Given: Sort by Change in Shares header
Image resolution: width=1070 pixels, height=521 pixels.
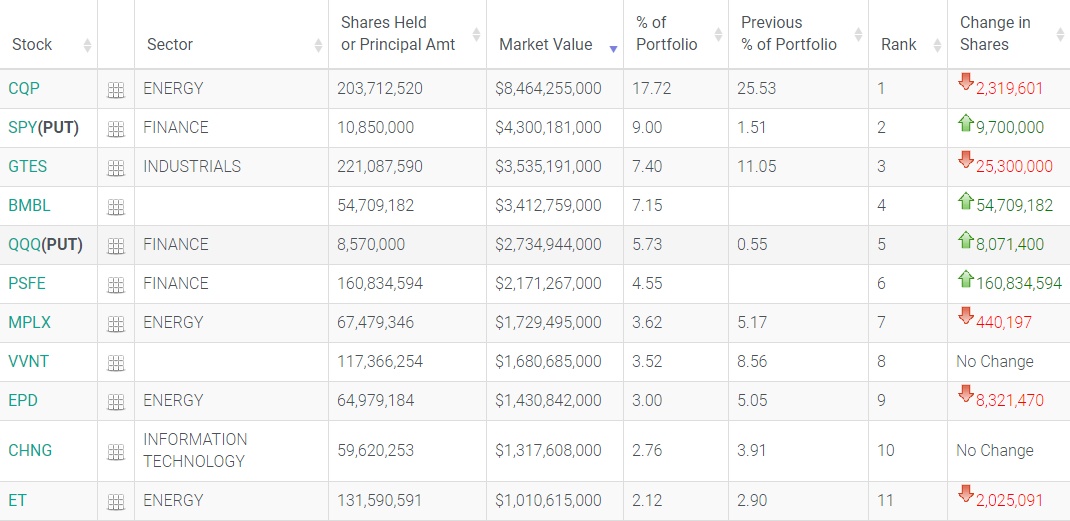Looking at the screenshot, I should tap(995, 33).
